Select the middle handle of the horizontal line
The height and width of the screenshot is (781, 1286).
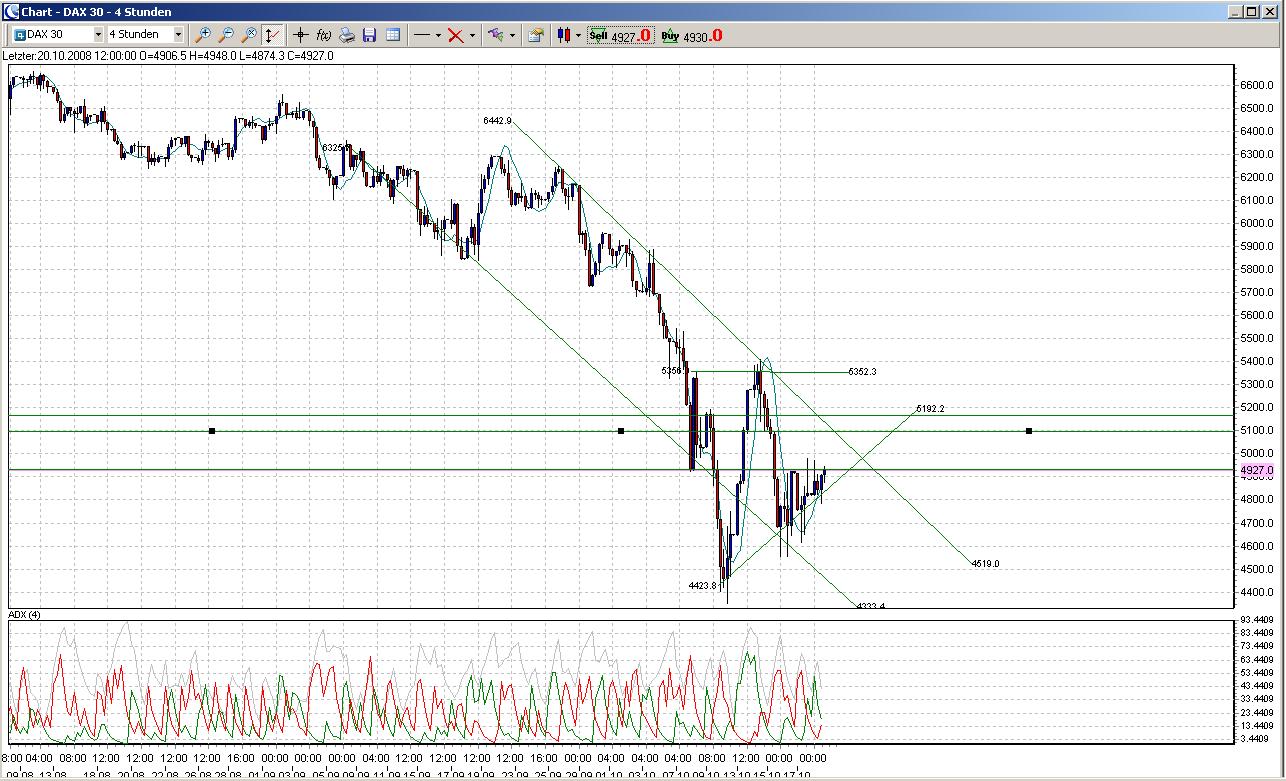[x=621, y=431]
